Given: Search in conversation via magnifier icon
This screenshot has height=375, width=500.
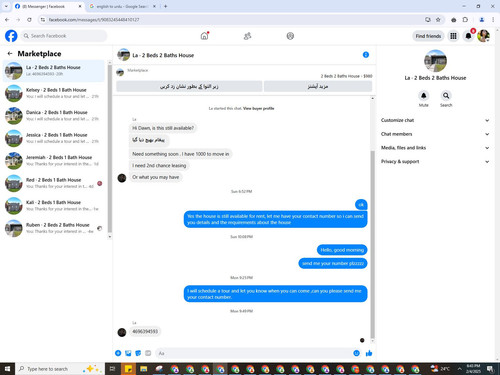Looking at the screenshot, I should (x=446, y=96).
